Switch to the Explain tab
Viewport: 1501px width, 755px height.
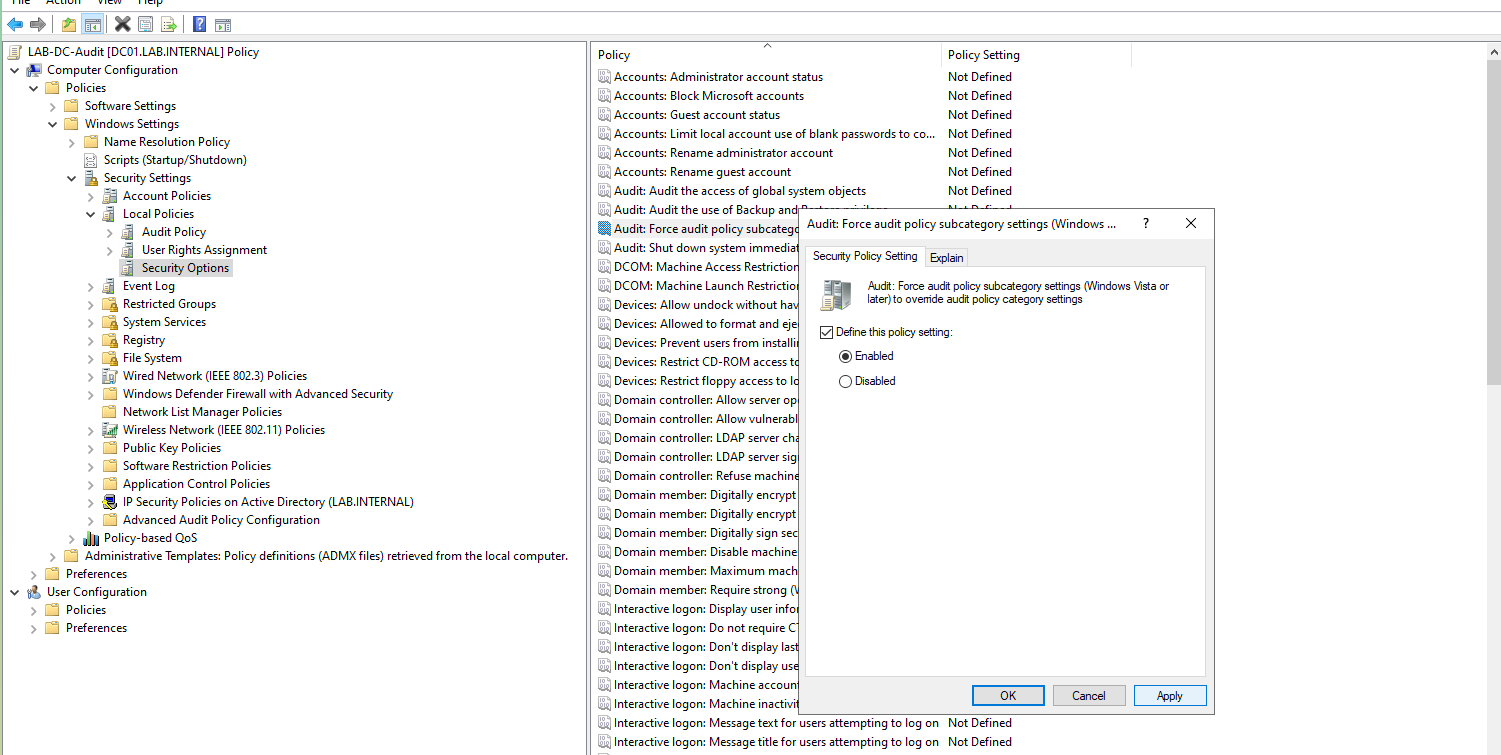coord(947,258)
